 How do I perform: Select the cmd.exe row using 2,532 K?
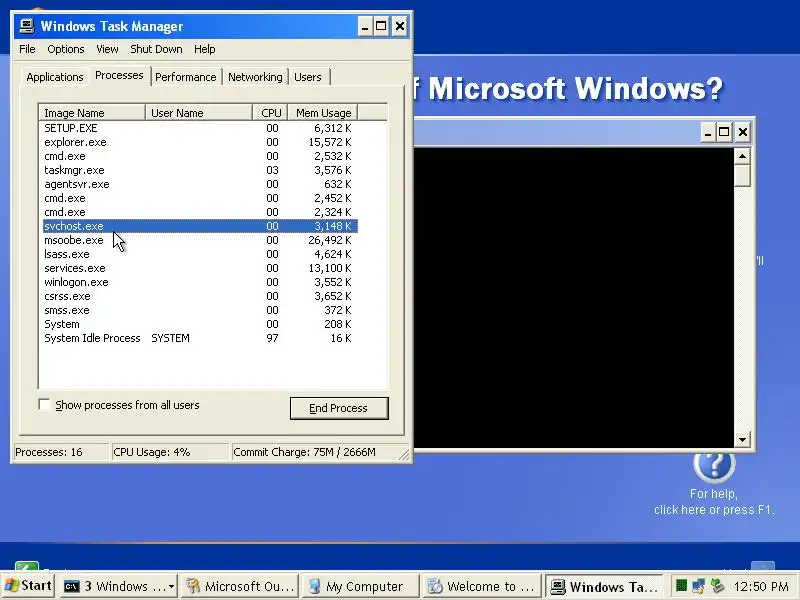(200, 156)
